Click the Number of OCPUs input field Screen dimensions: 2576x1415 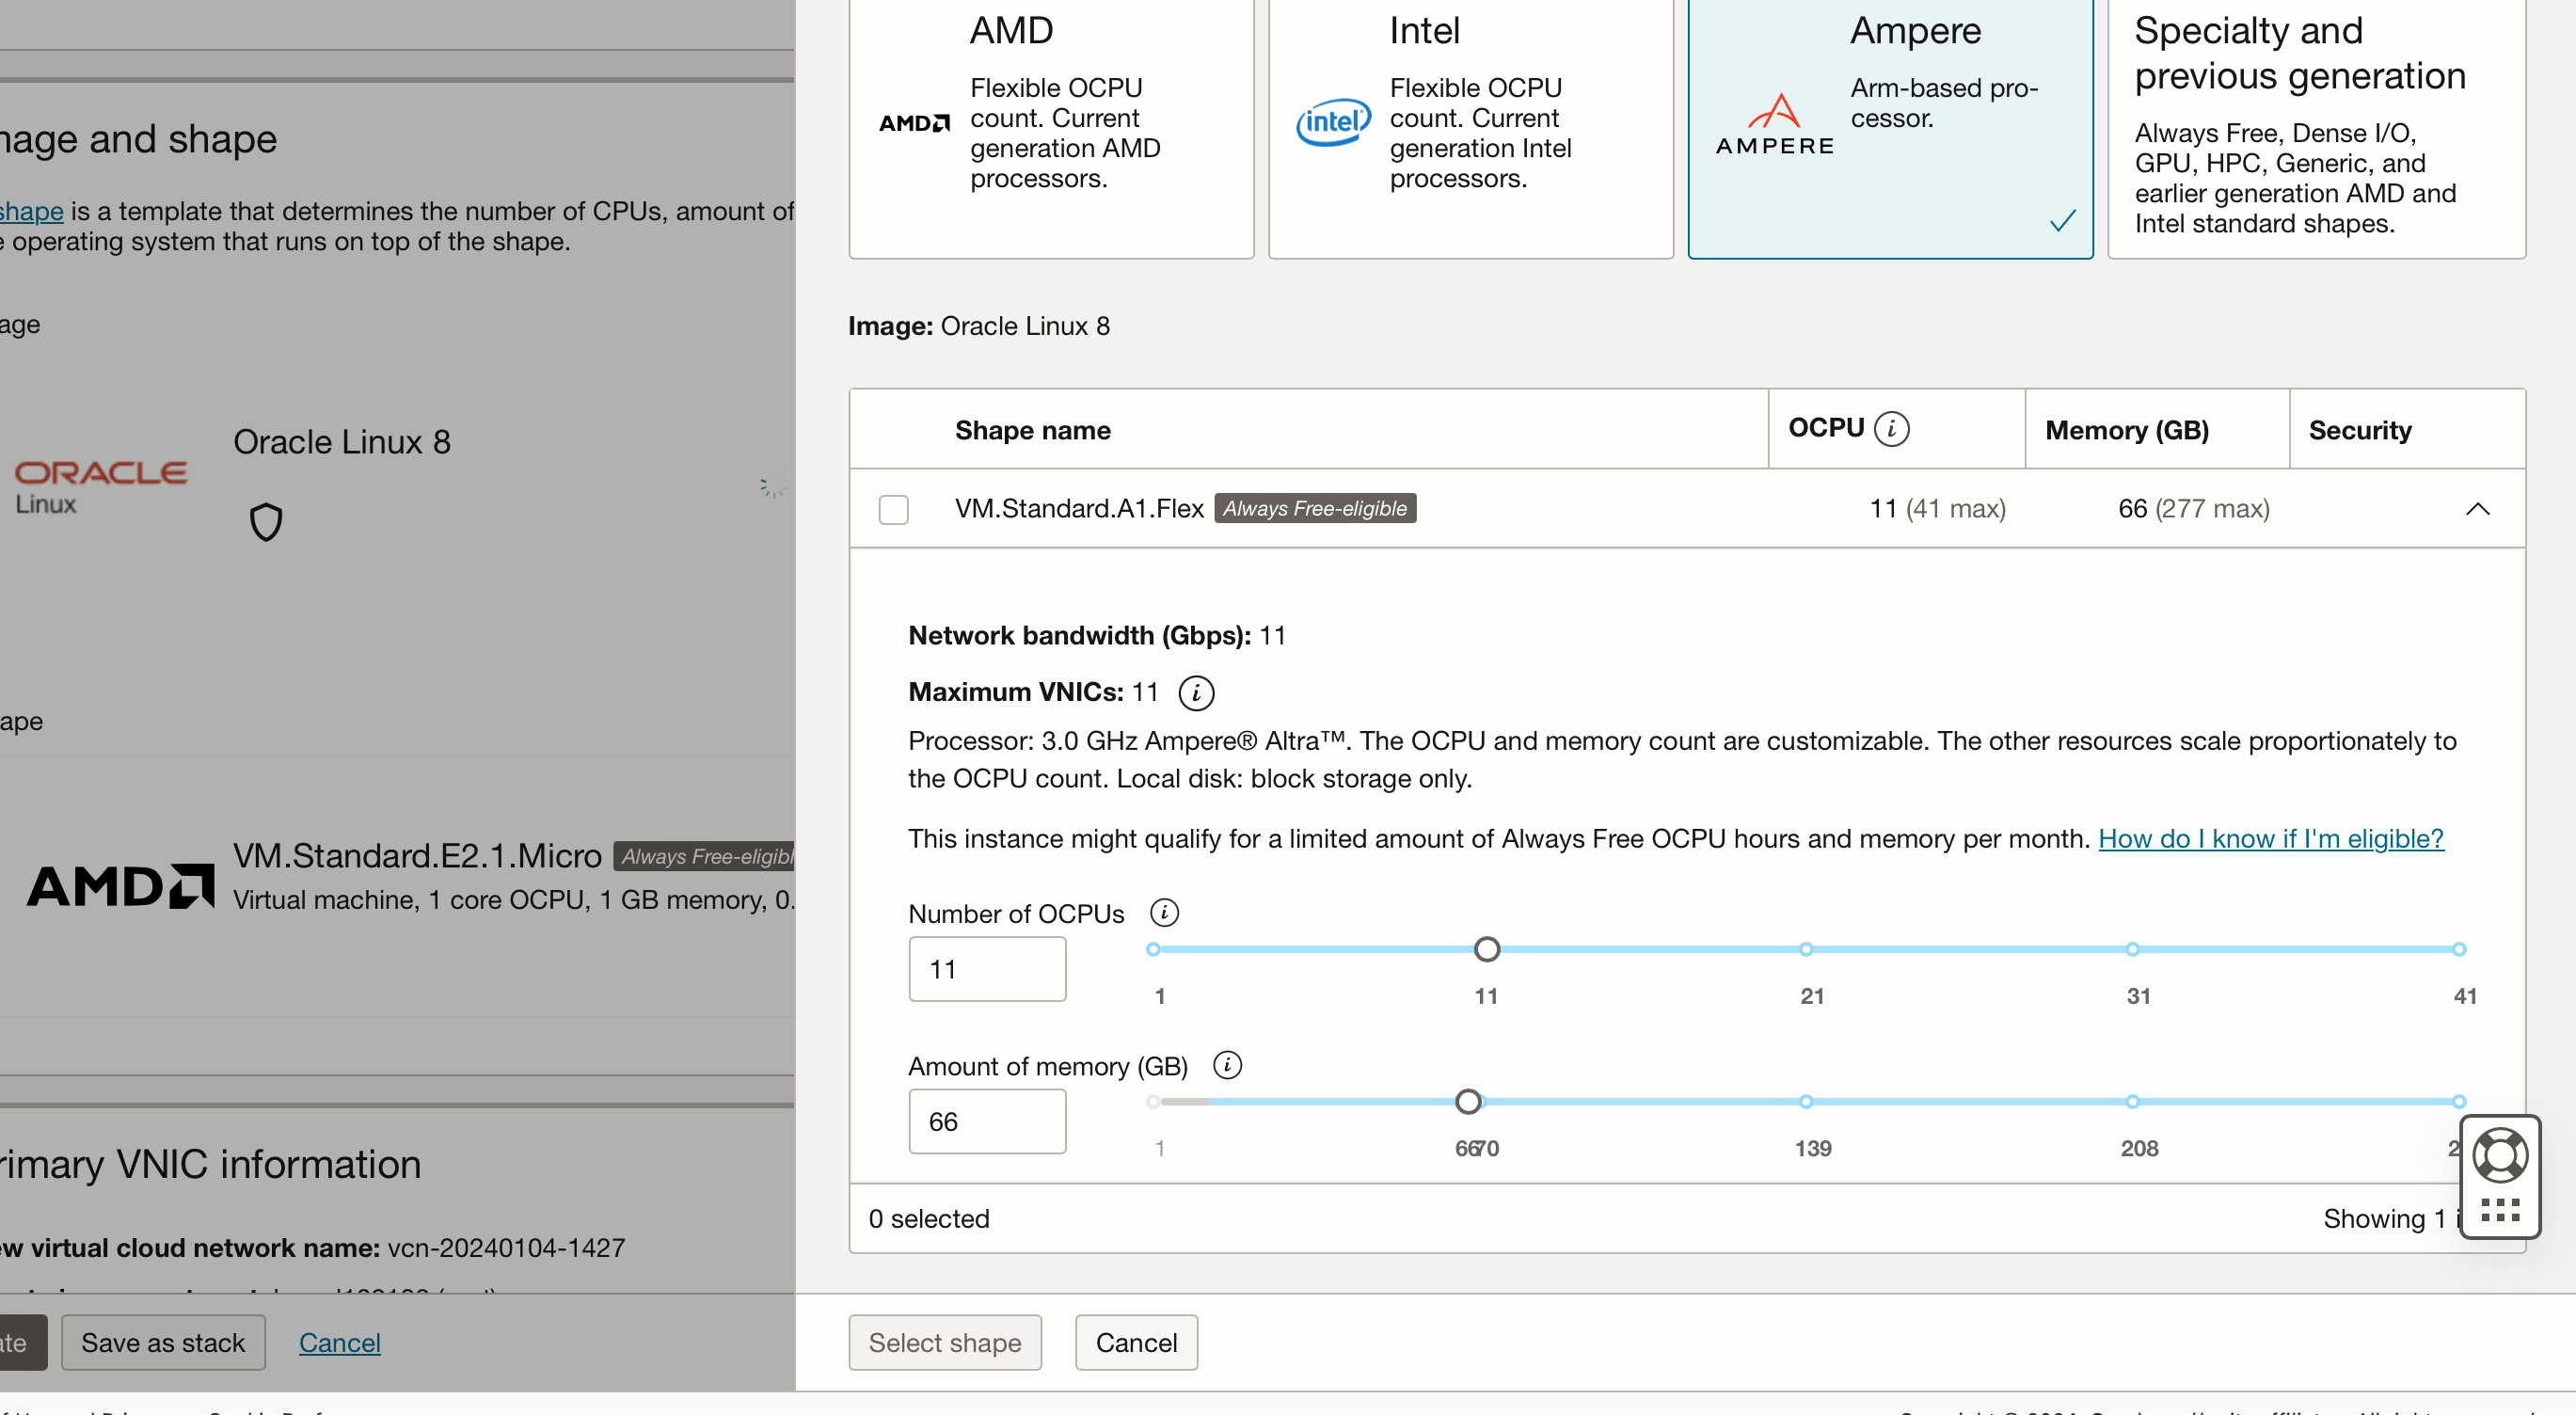987,969
